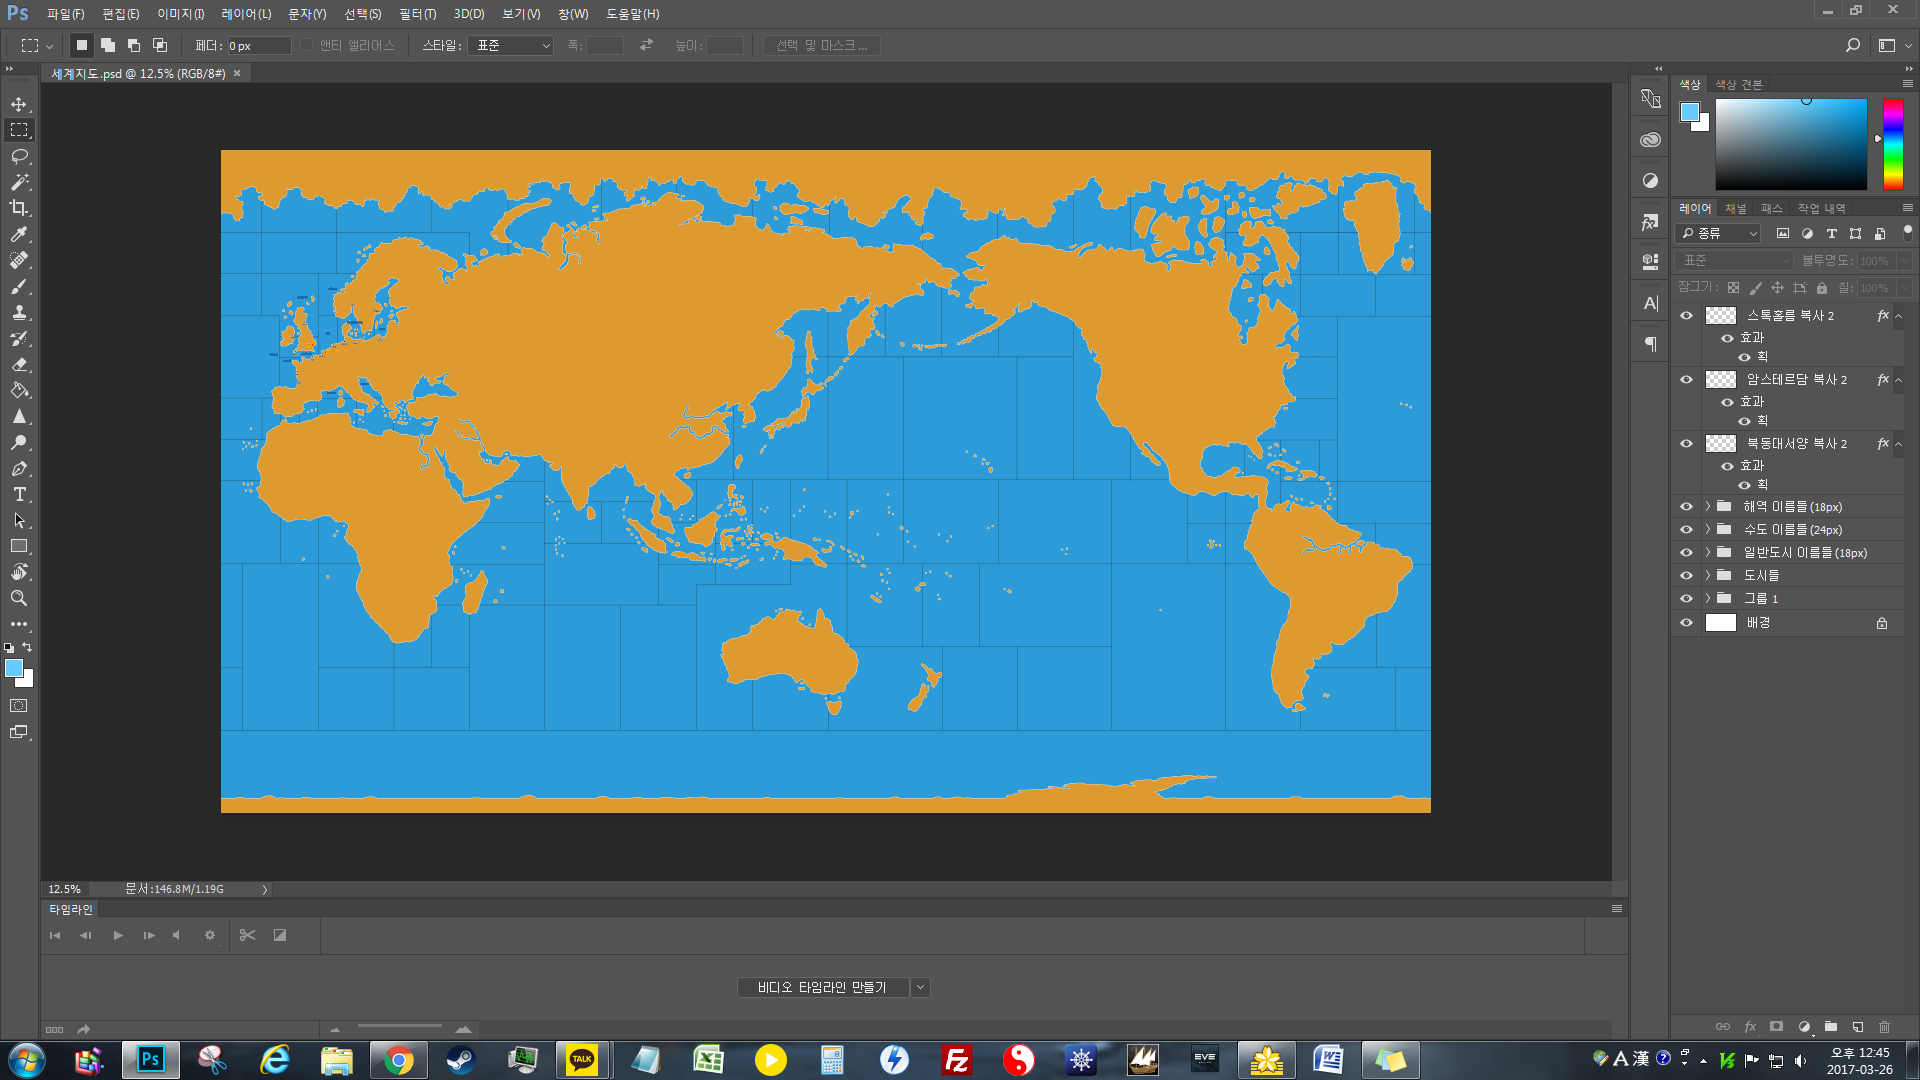Screen dimensions: 1920x1080
Task: Select the Crop tool
Action: tap(19, 209)
